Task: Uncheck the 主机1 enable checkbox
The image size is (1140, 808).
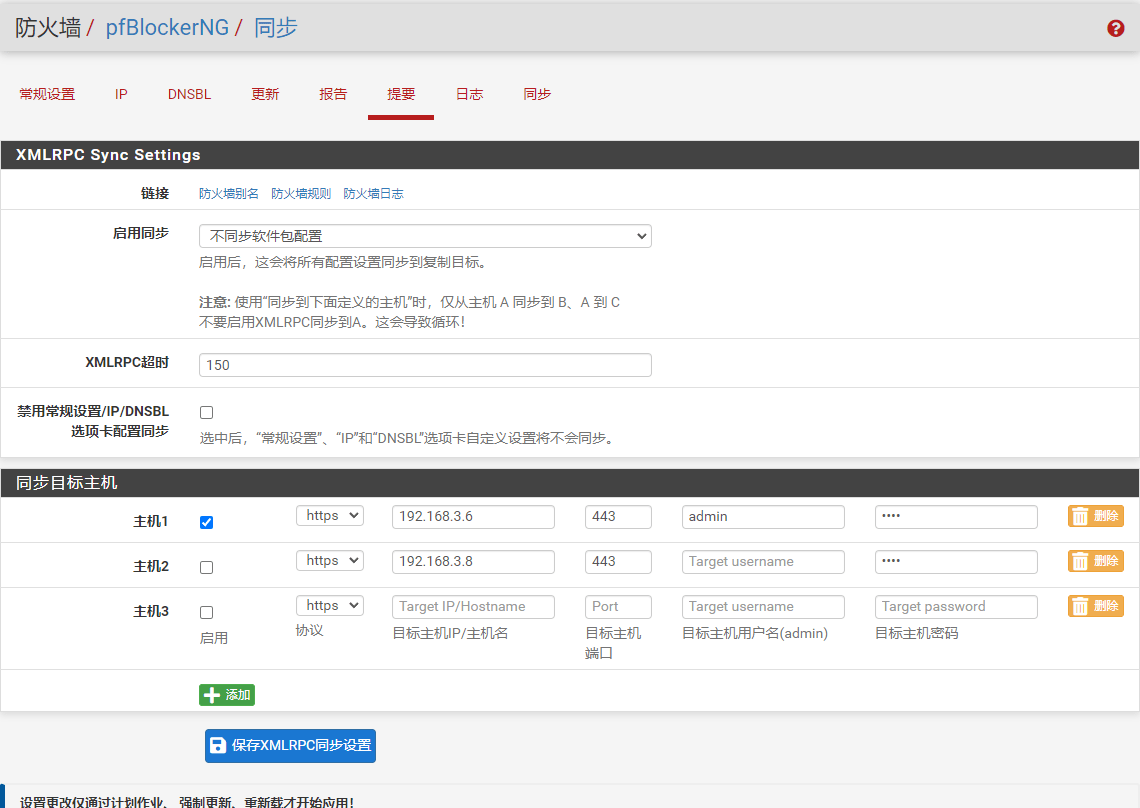Action: [207, 522]
